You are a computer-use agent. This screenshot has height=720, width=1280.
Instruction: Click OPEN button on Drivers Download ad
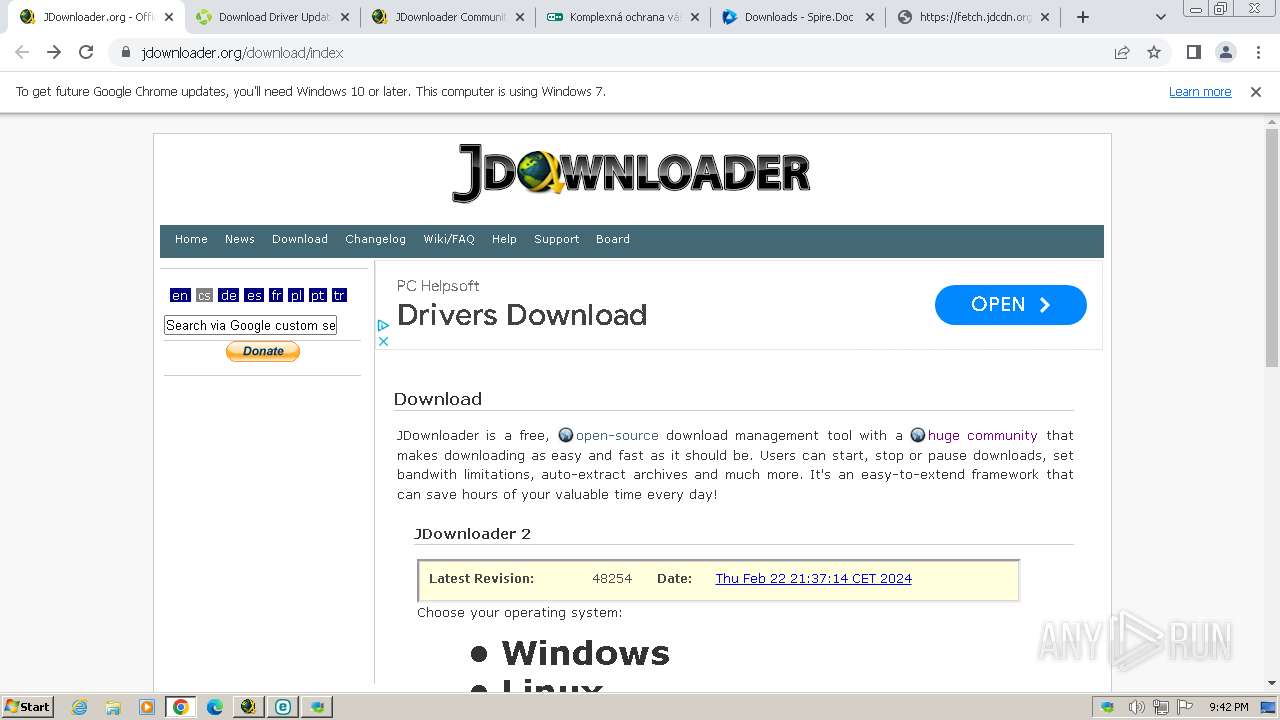1010,305
